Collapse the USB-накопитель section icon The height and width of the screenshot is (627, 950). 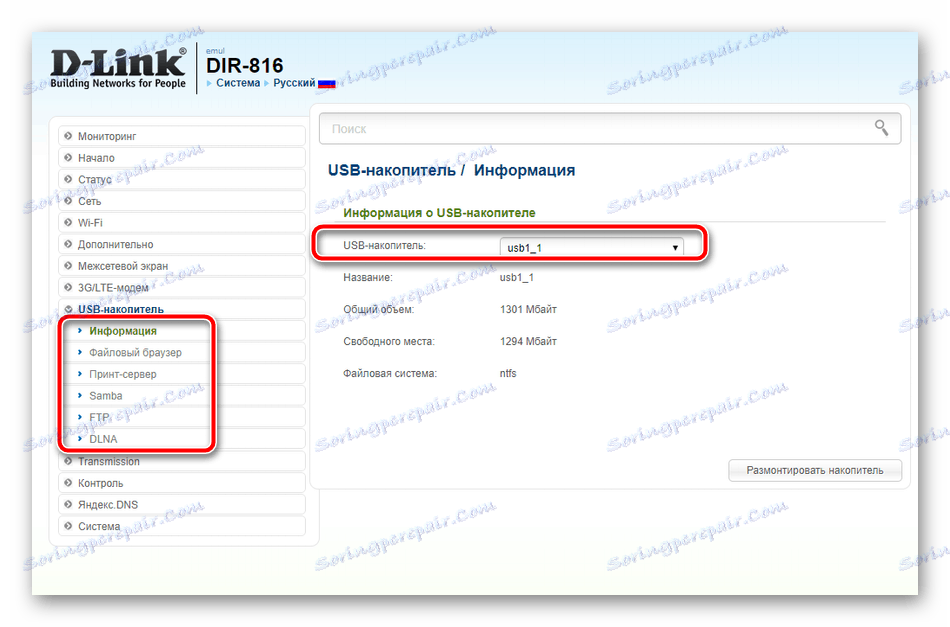click(68, 309)
